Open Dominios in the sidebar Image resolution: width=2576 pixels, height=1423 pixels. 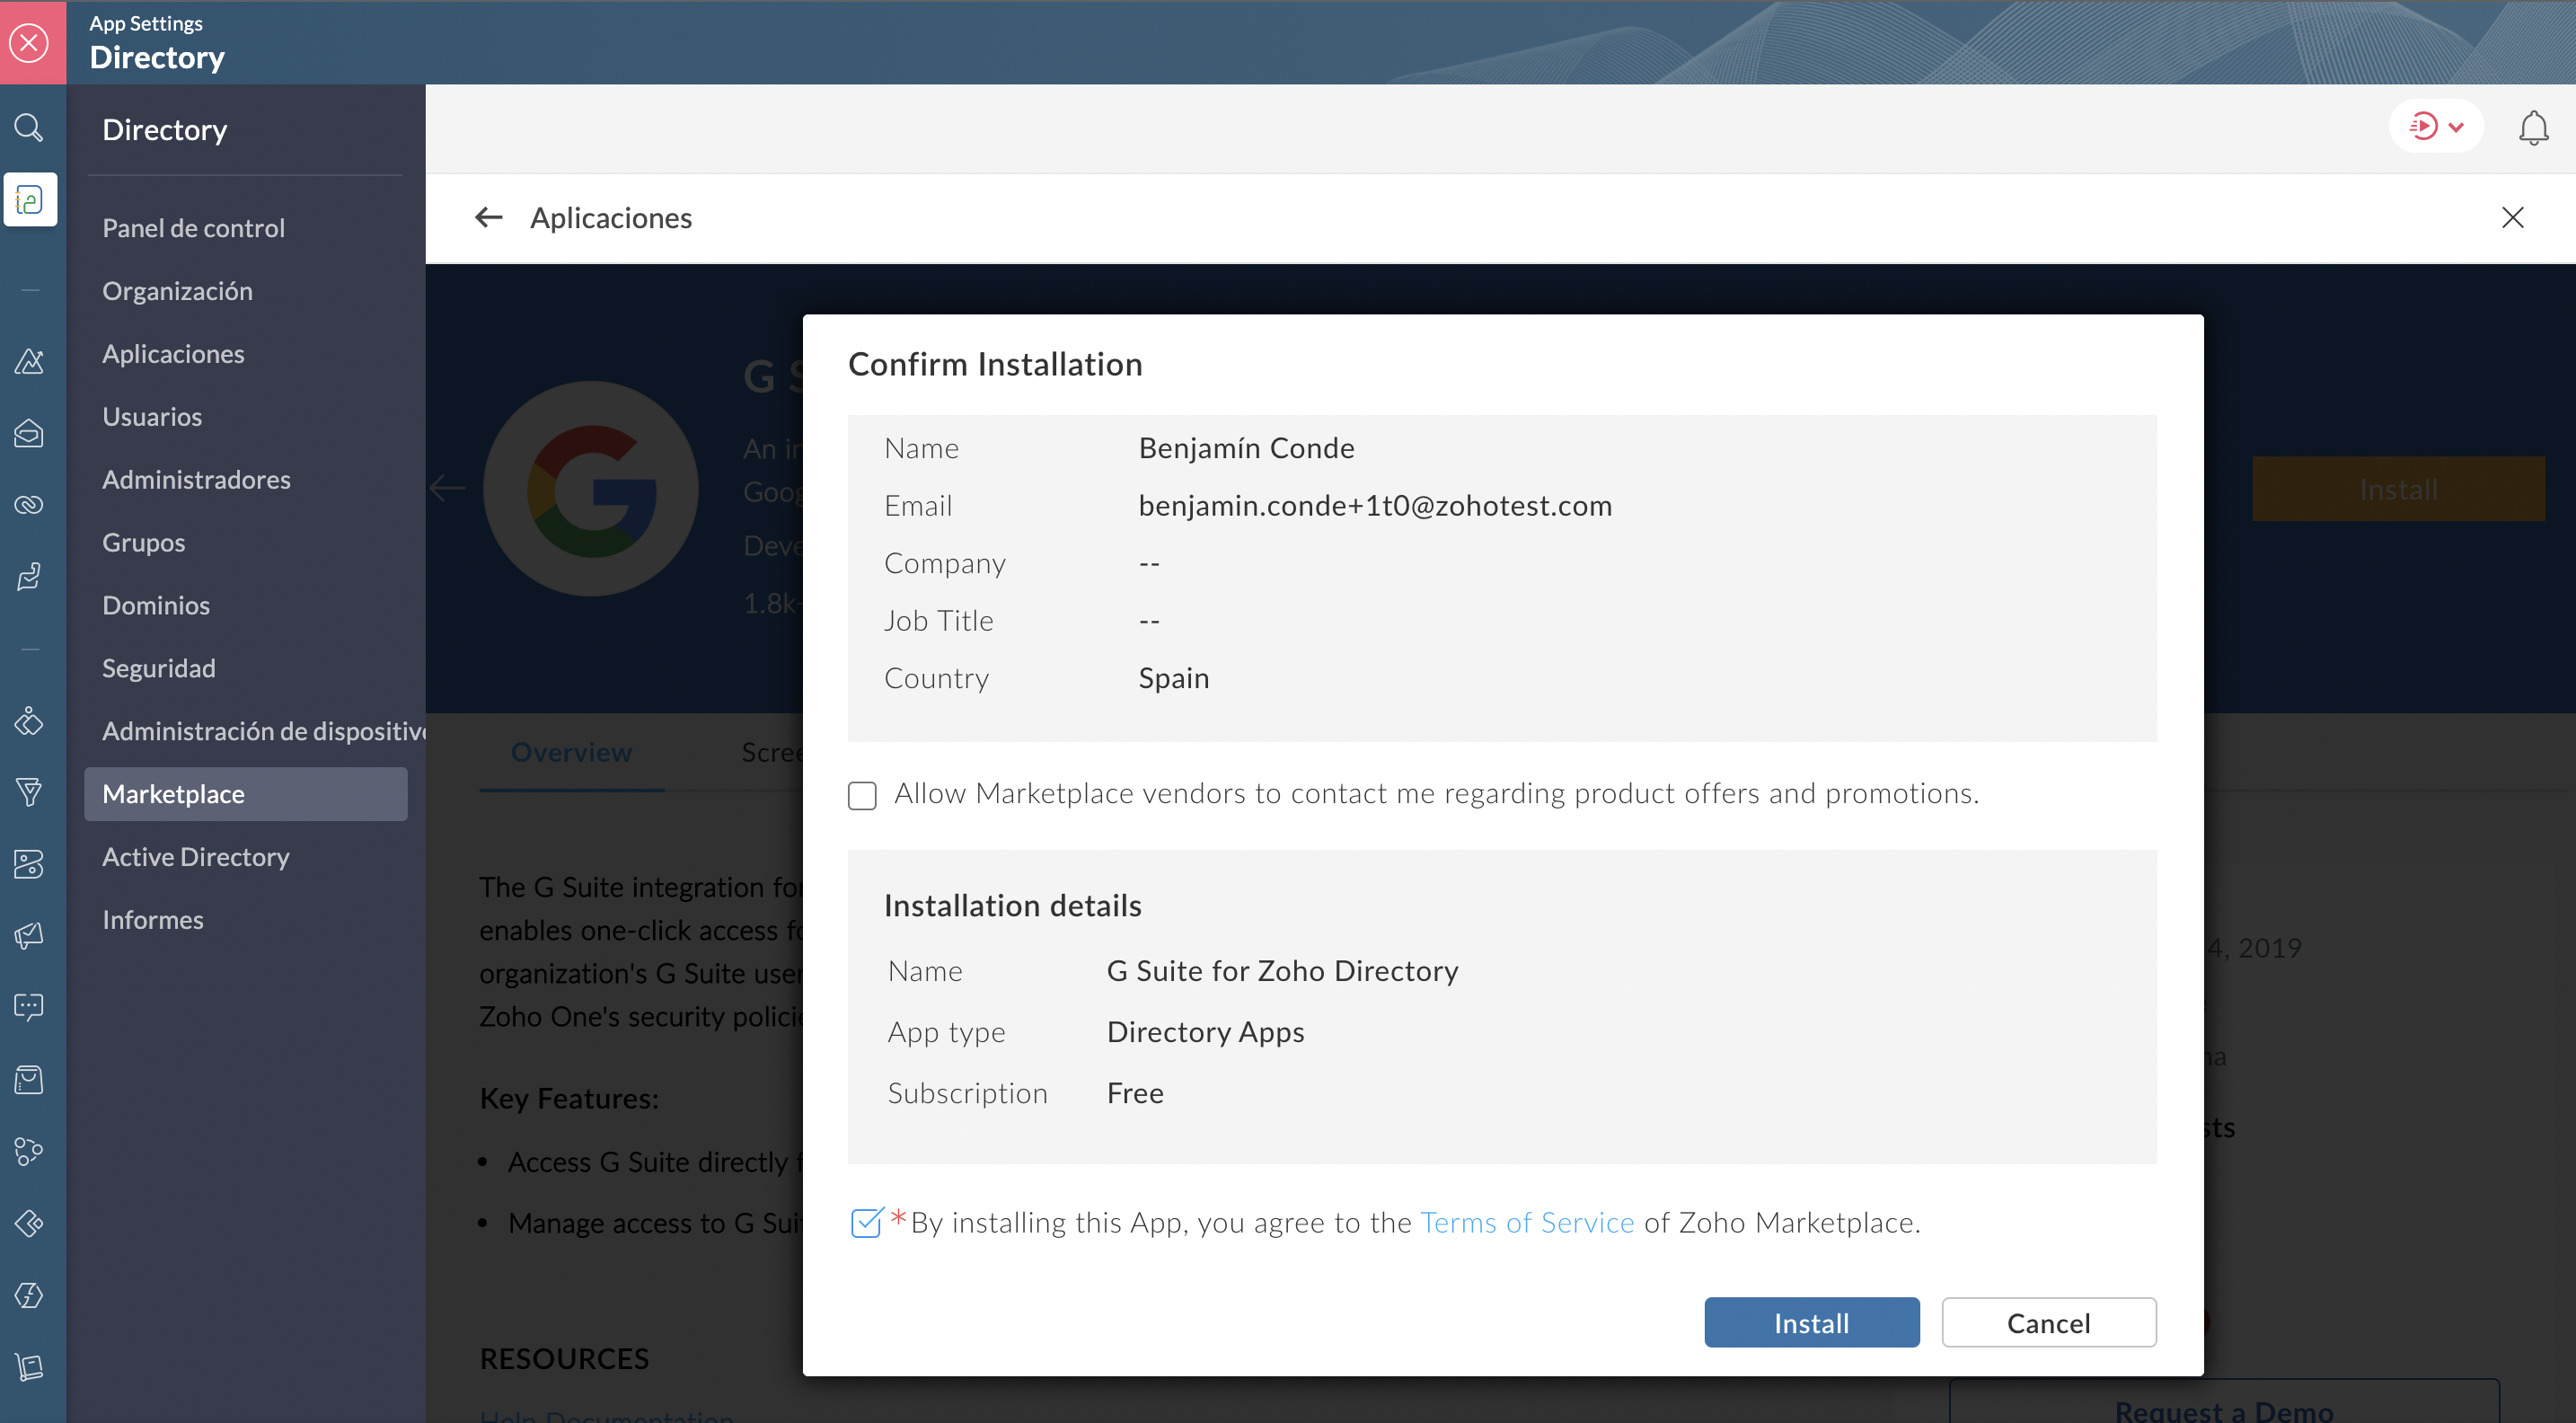click(x=156, y=606)
